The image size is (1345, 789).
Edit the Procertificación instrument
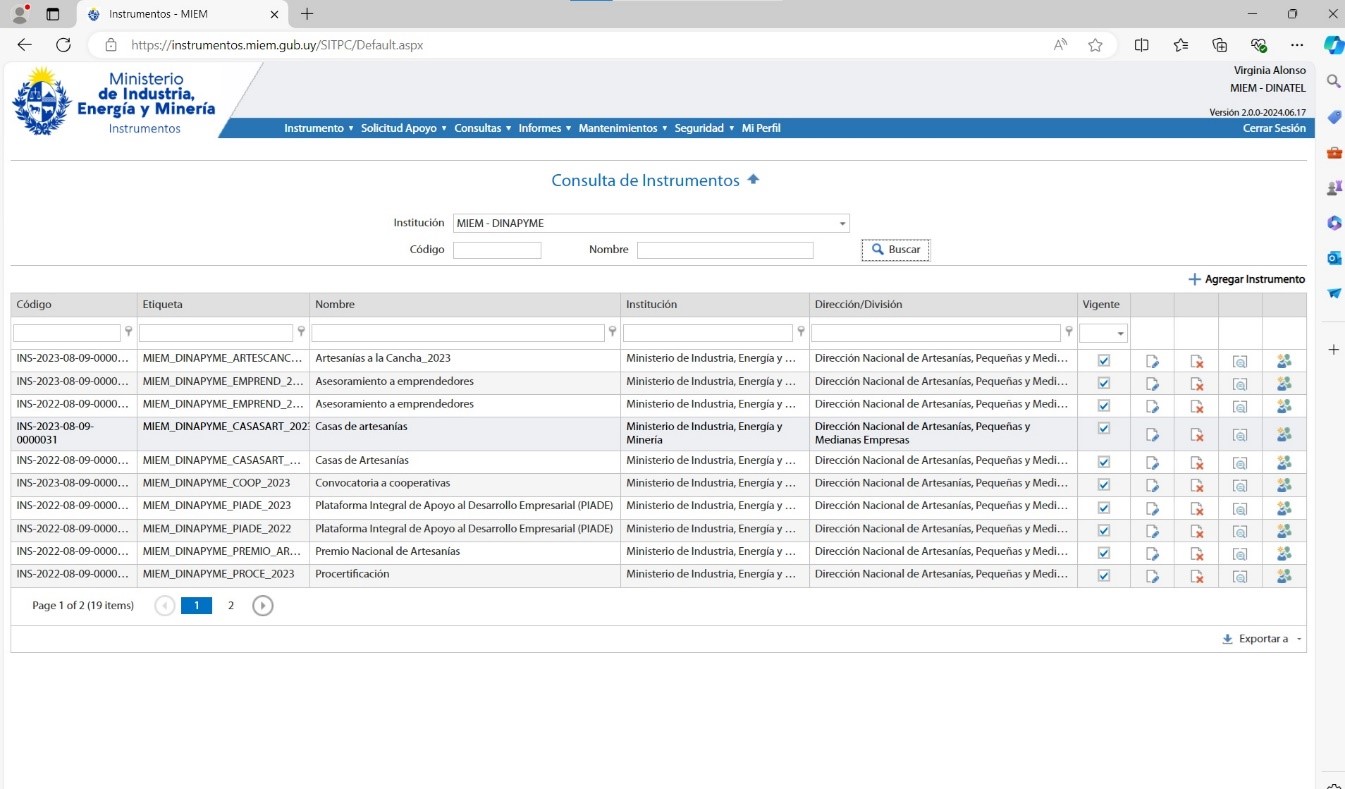(x=1152, y=576)
